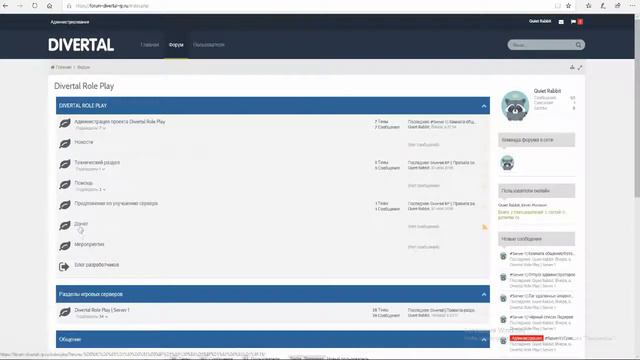Click the add notes pen icon

coord(603,6)
